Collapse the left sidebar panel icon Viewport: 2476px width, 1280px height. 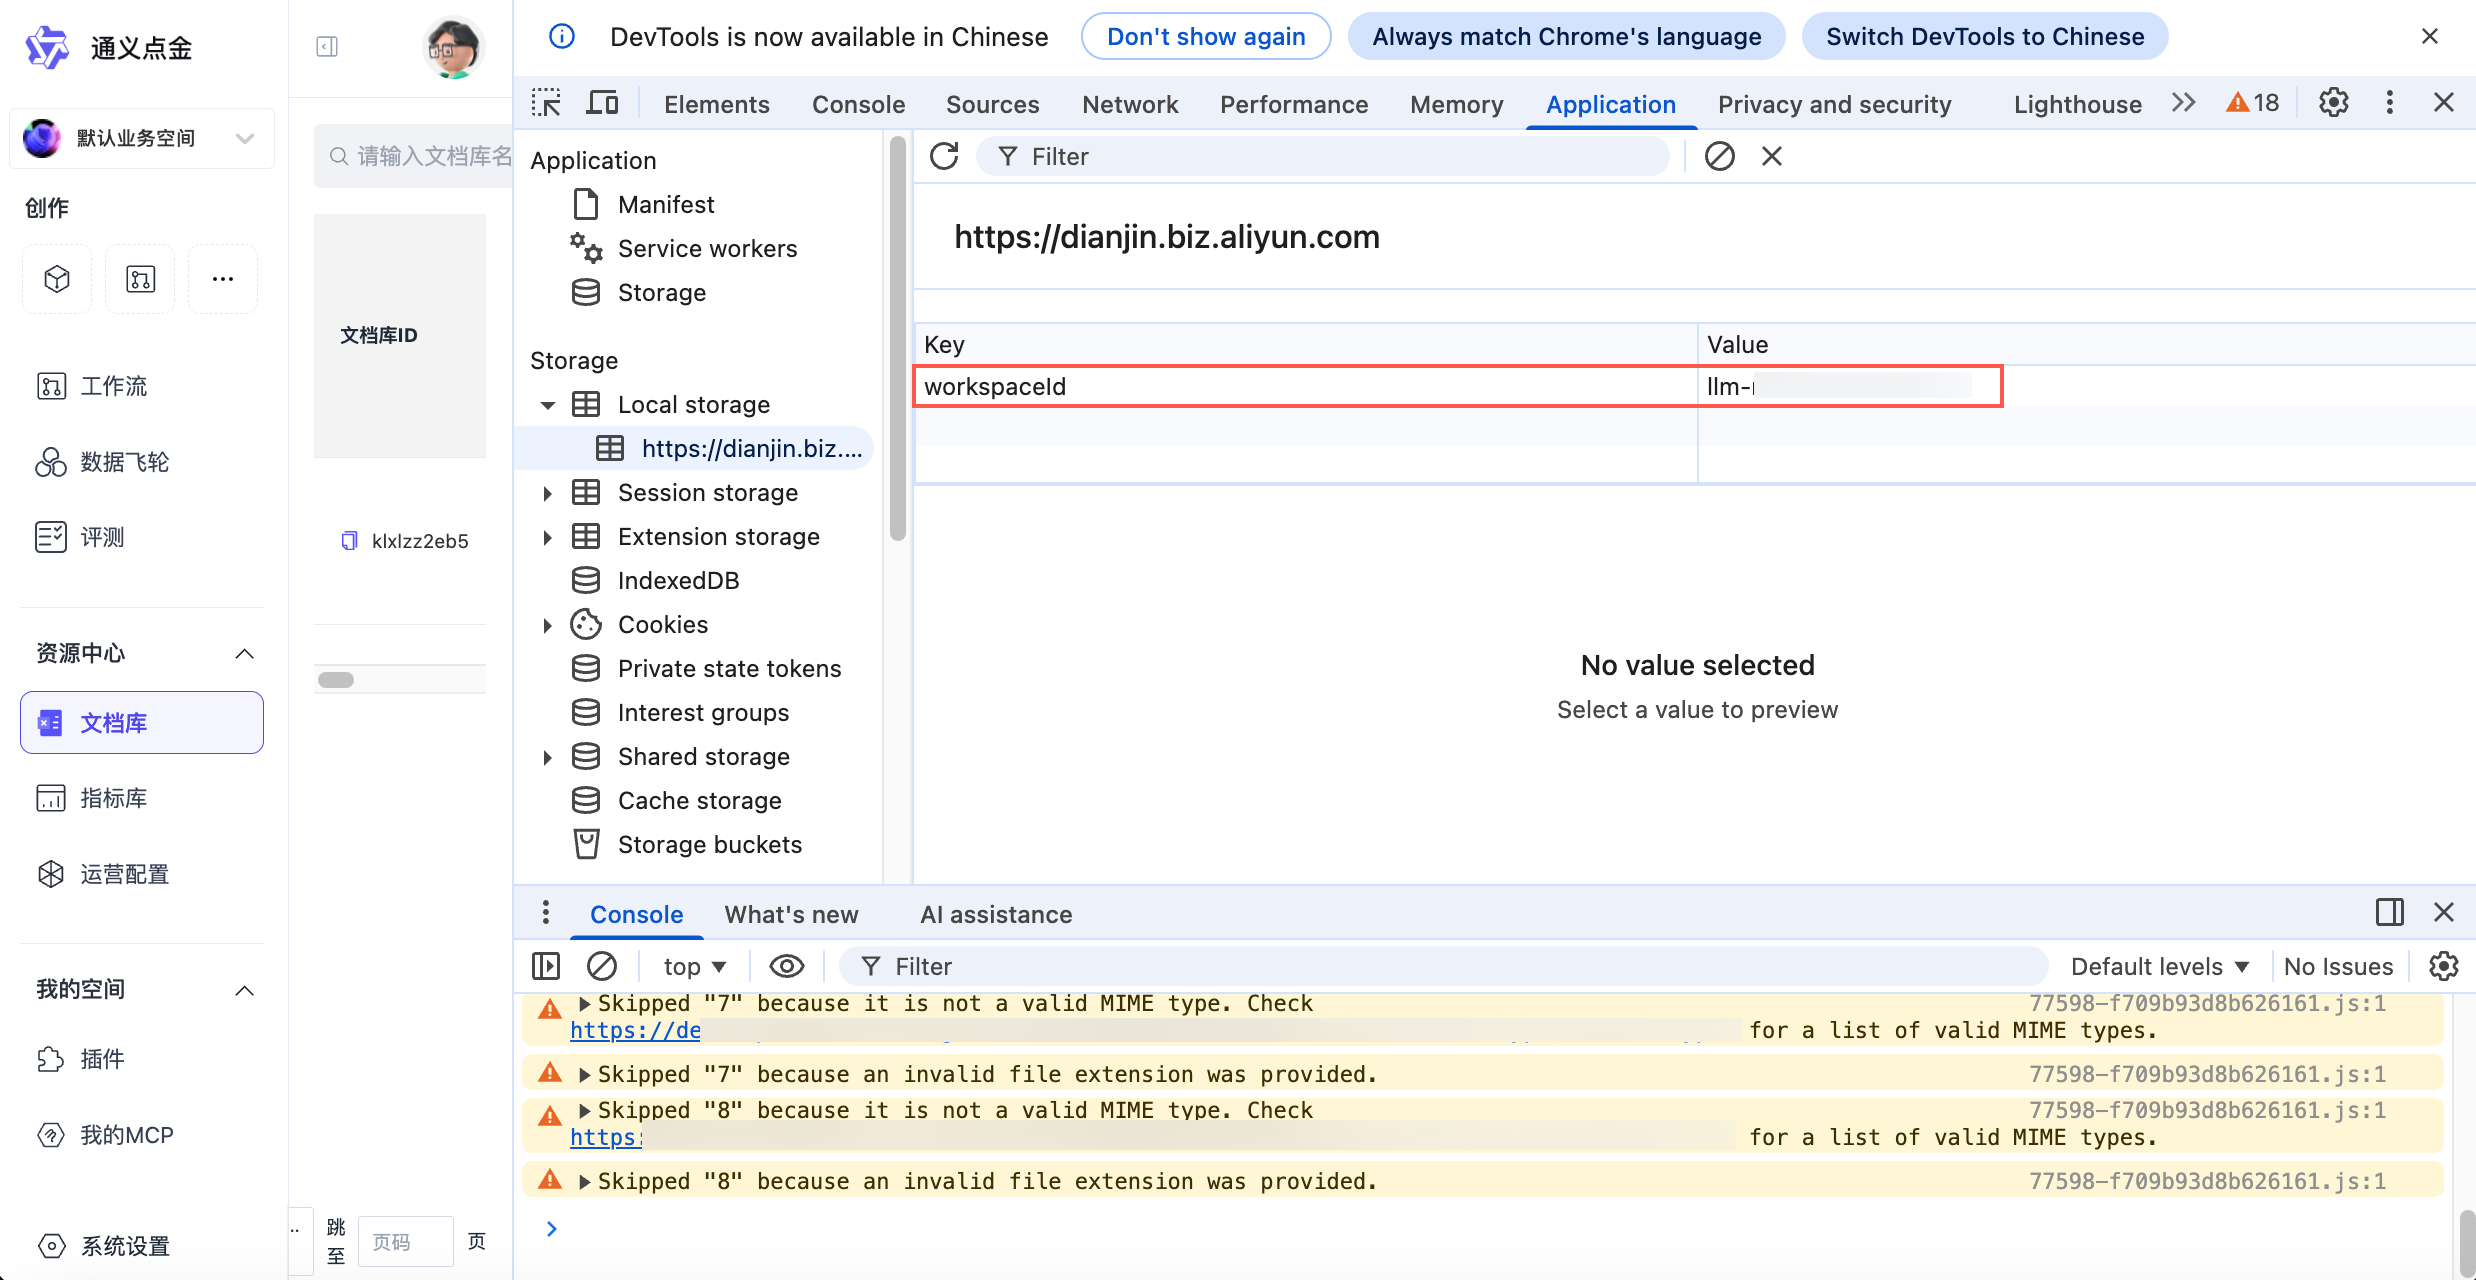pyautogui.click(x=327, y=47)
